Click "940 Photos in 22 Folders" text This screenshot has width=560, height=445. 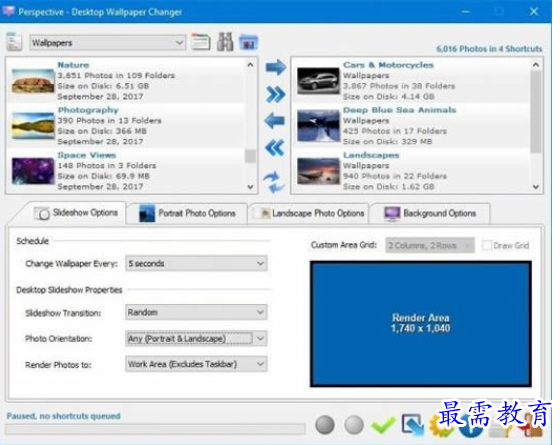395,176
